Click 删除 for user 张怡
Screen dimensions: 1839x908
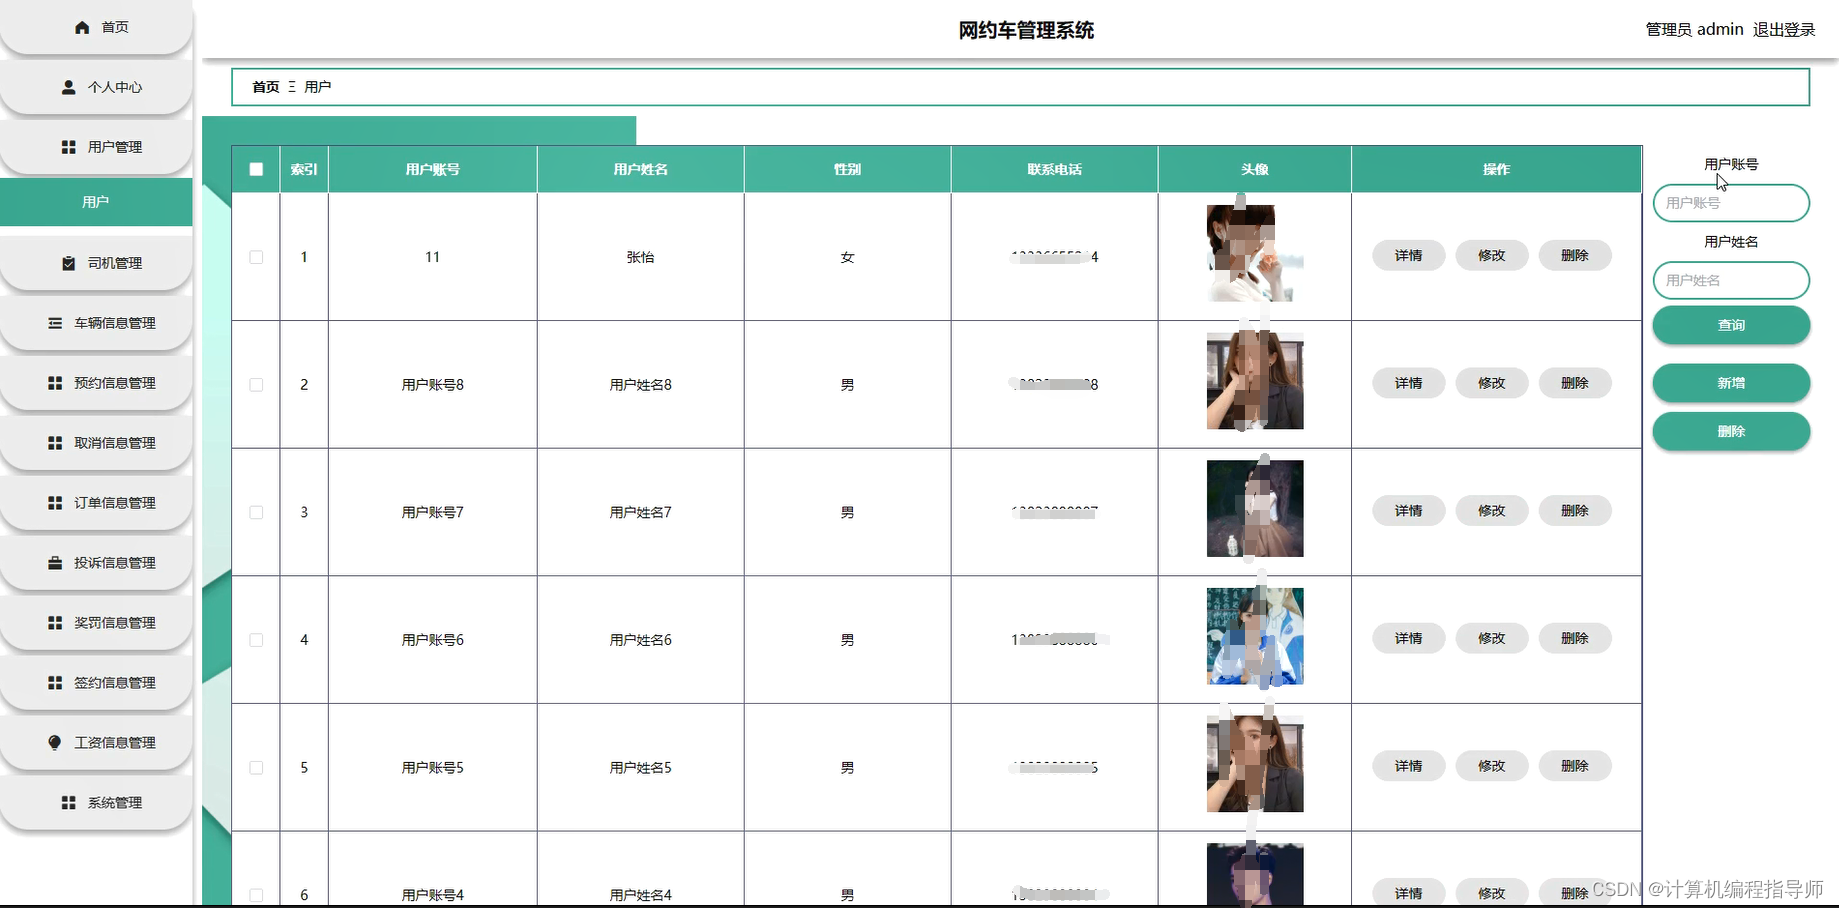click(x=1574, y=256)
